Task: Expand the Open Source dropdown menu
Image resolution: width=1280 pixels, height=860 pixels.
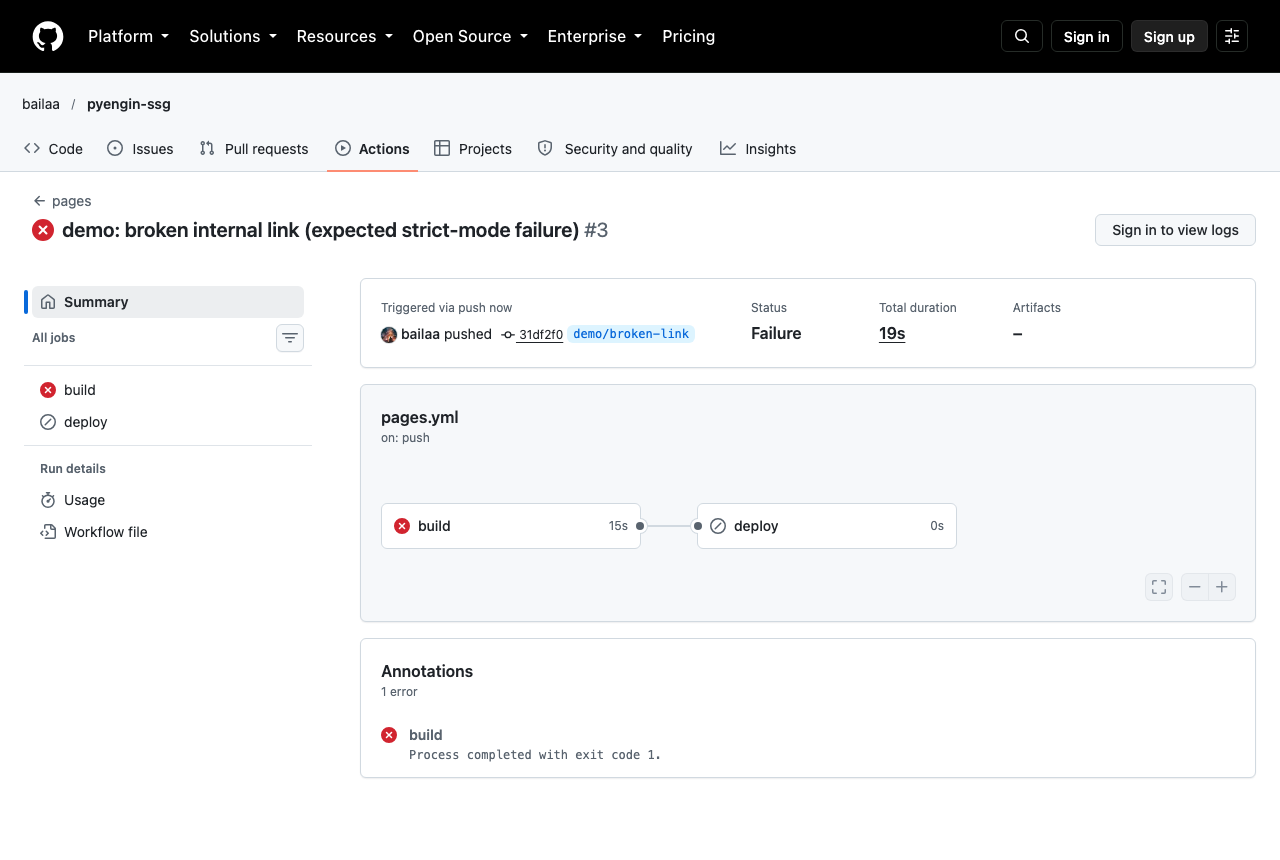Action: [470, 36]
